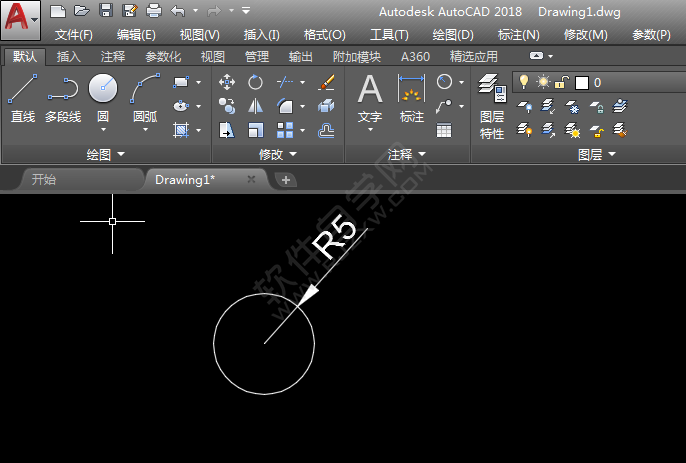Select the Circle (圆) tool icon
The width and height of the screenshot is (686, 463).
(x=103, y=88)
